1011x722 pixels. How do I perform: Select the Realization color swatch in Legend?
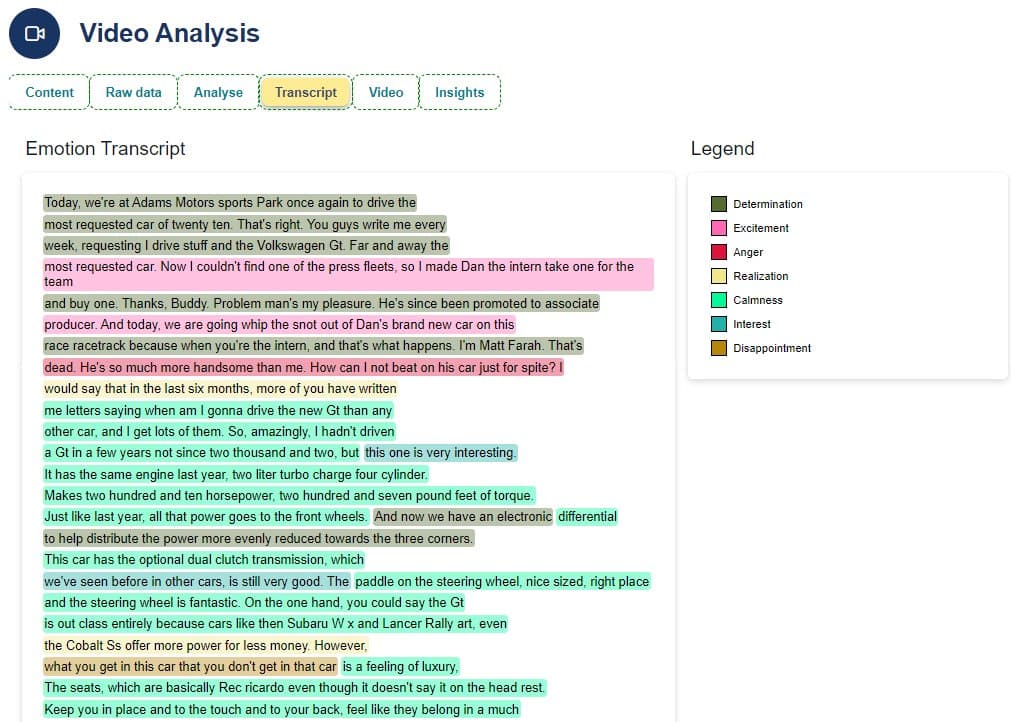tap(717, 276)
